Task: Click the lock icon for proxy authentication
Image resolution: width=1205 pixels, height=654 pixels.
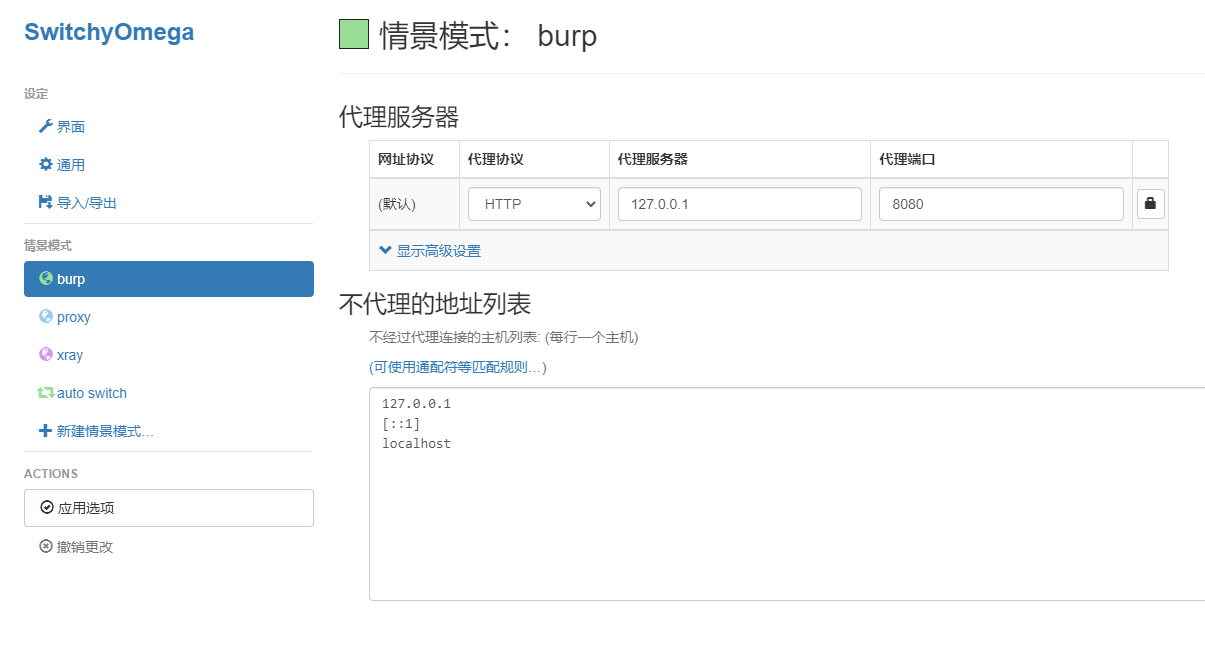Action: pyautogui.click(x=1150, y=204)
